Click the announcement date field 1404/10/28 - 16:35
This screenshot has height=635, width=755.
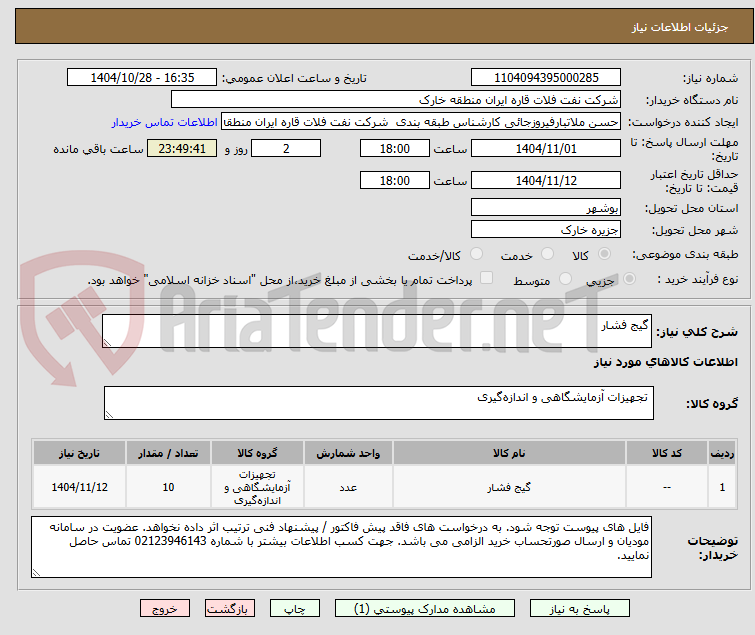point(142,78)
